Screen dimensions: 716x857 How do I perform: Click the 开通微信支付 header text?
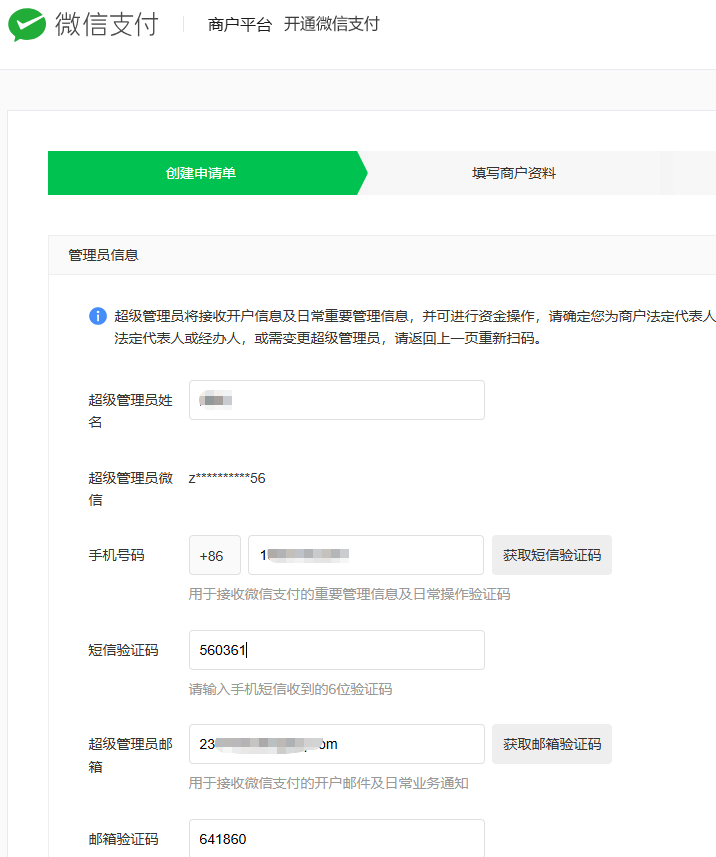(331, 24)
